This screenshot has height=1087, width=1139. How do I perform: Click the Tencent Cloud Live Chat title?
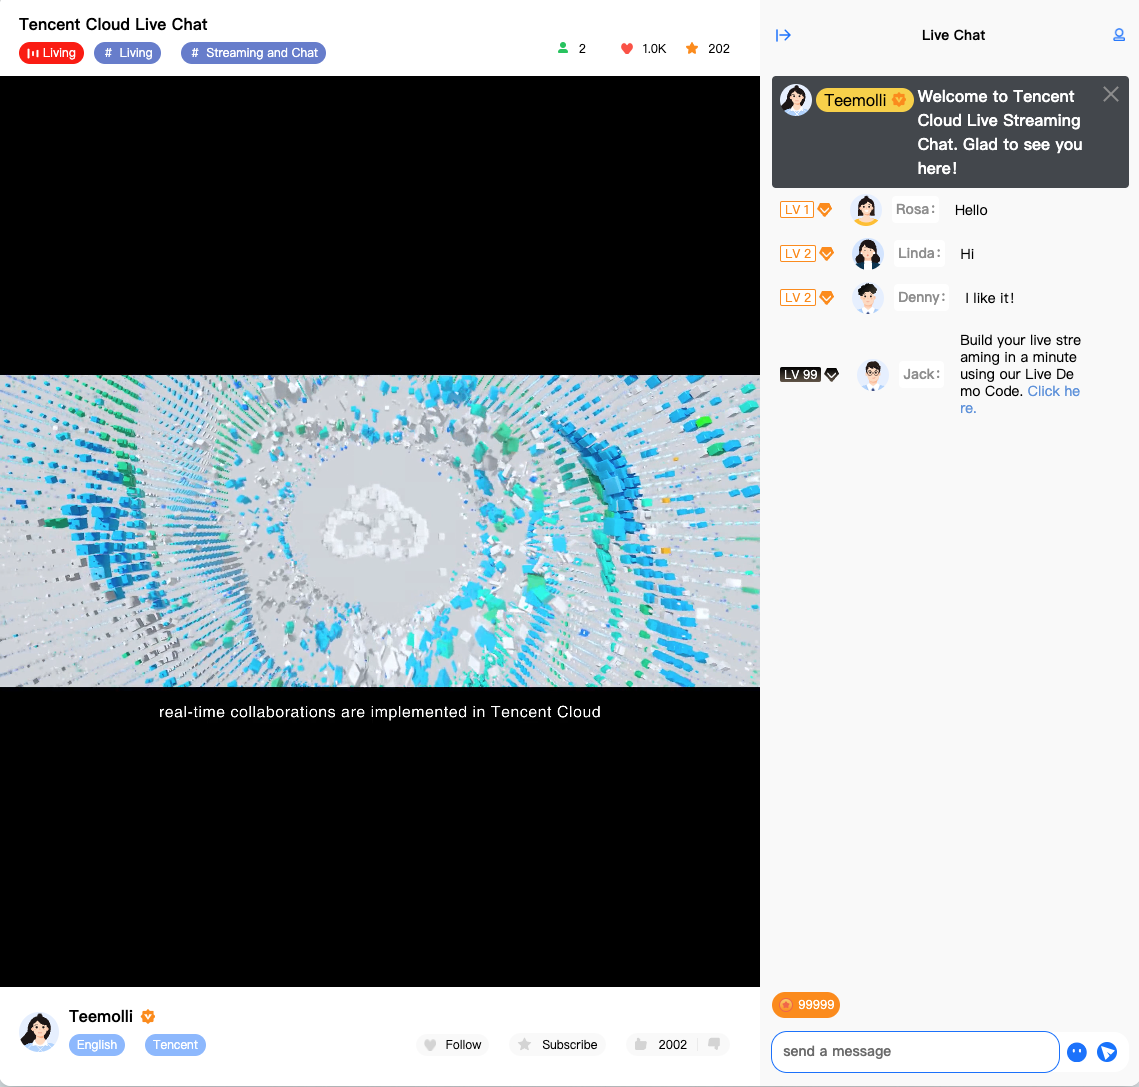[113, 24]
